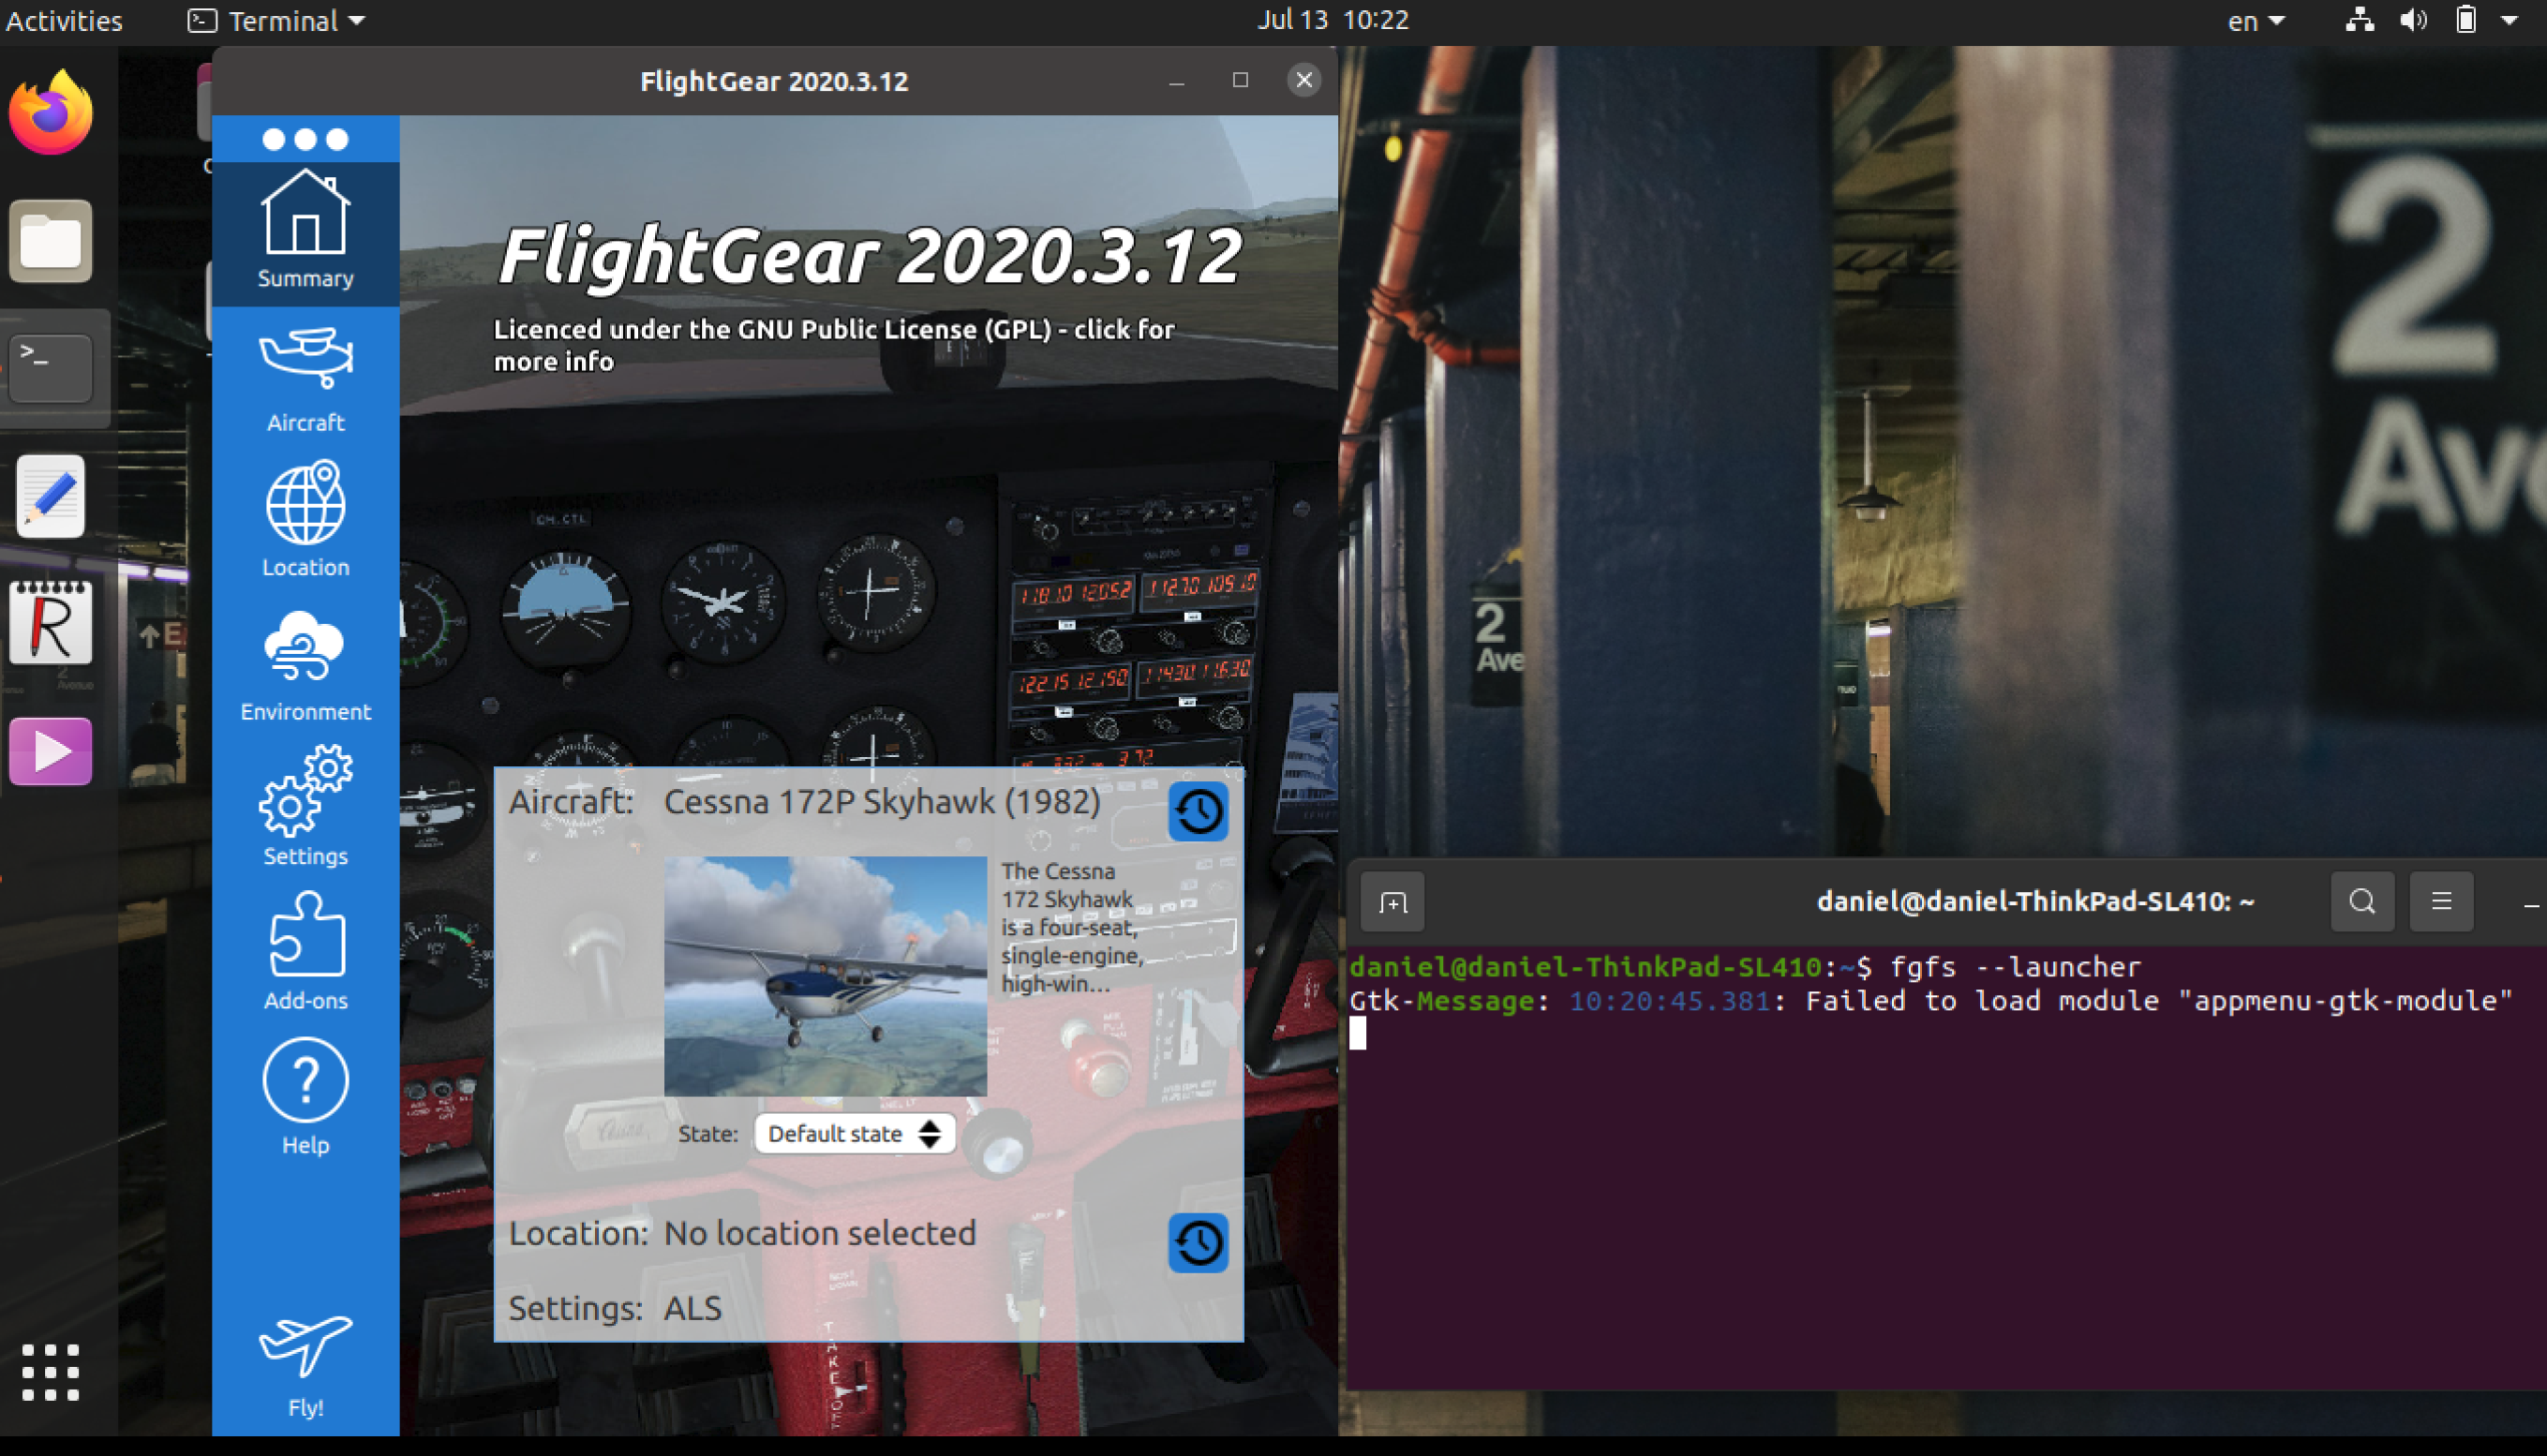Click the Cessna 172P preview image

[825, 975]
